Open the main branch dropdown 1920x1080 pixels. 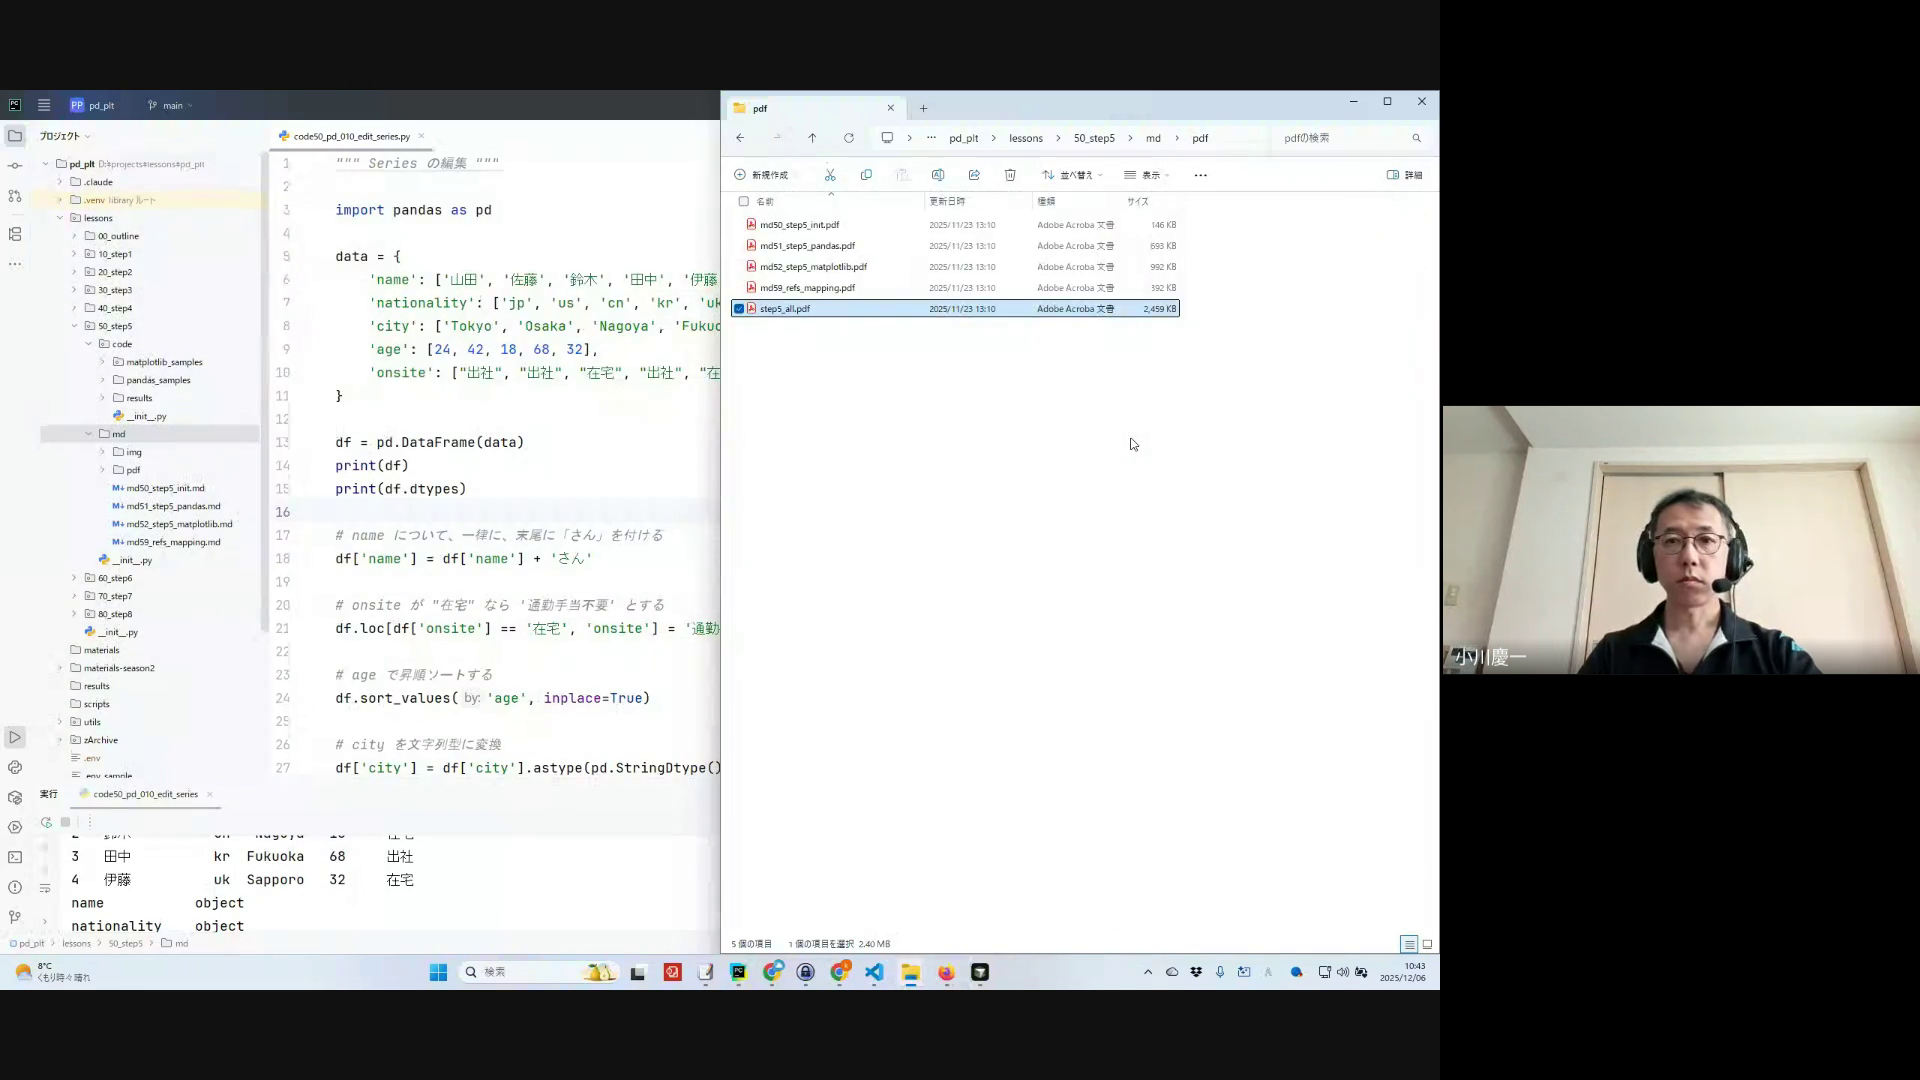pyautogui.click(x=172, y=105)
